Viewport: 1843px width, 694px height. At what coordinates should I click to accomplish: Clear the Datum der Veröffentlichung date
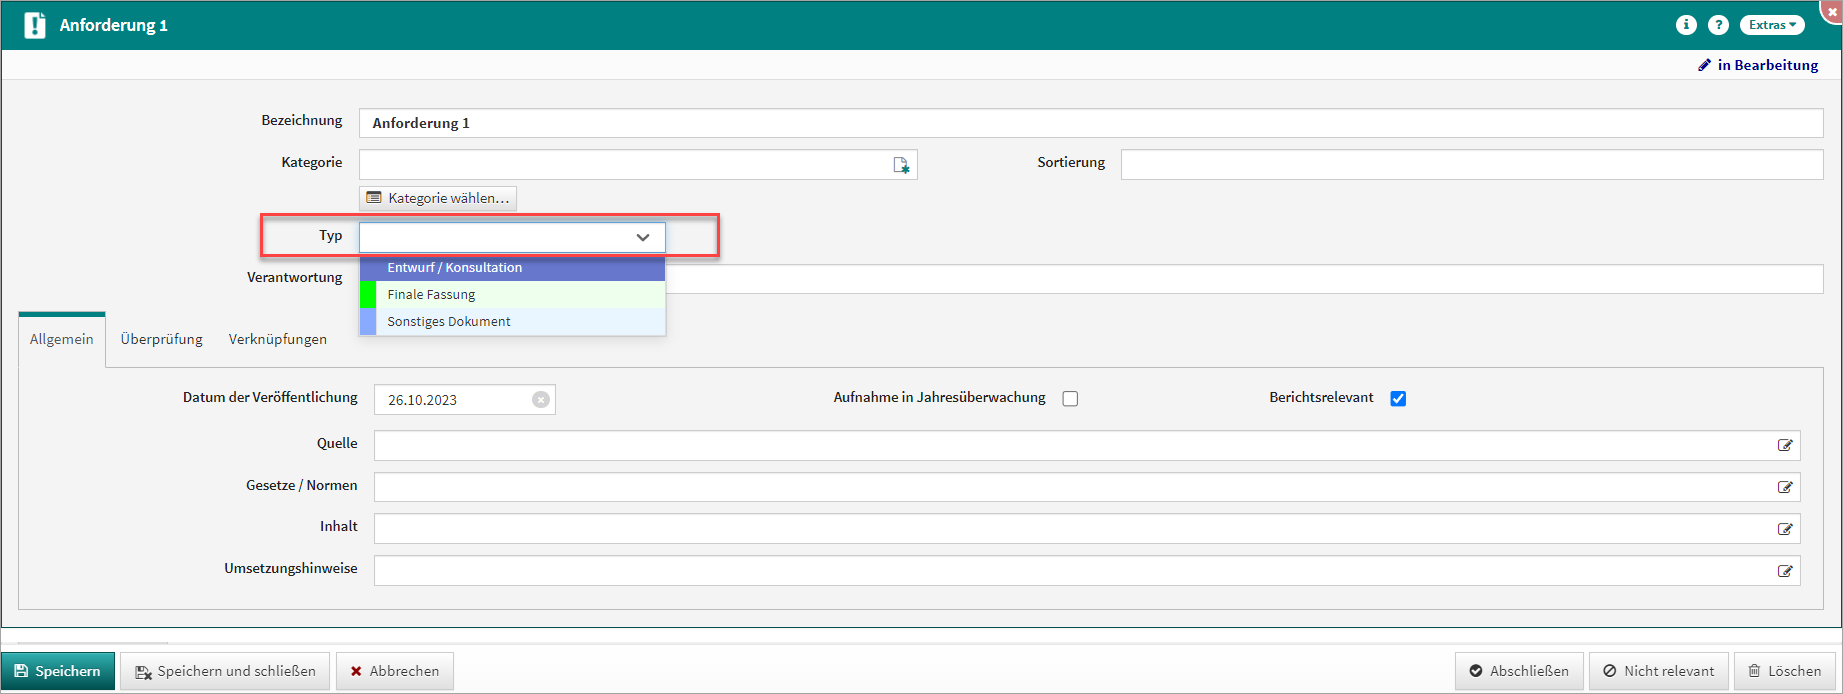[541, 400]
